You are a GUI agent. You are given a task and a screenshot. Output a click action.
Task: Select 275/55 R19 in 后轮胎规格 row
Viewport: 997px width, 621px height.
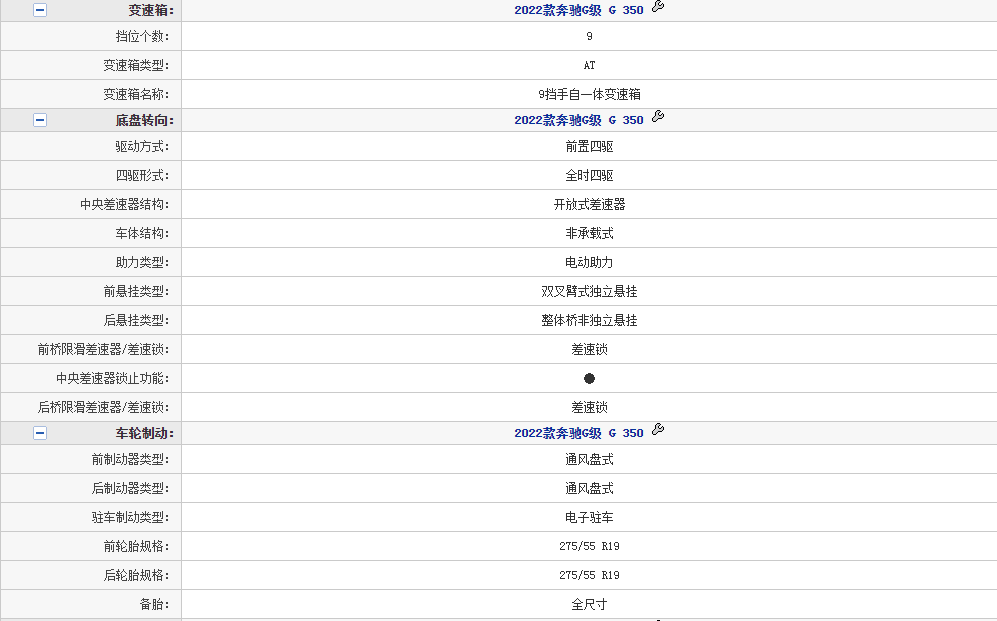pyautogui.click(x=589, y=575)
